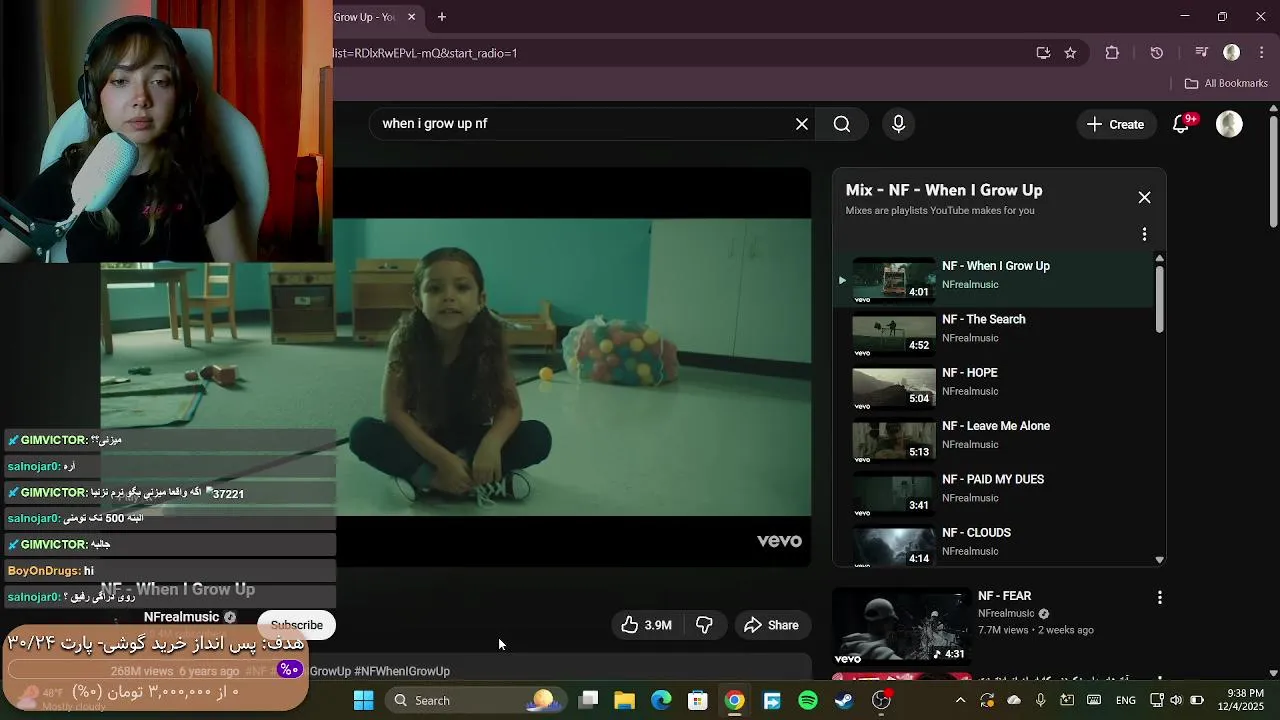Open File Explorer from taskbar
Viewport: 1280px width, 720px height.
625,700
